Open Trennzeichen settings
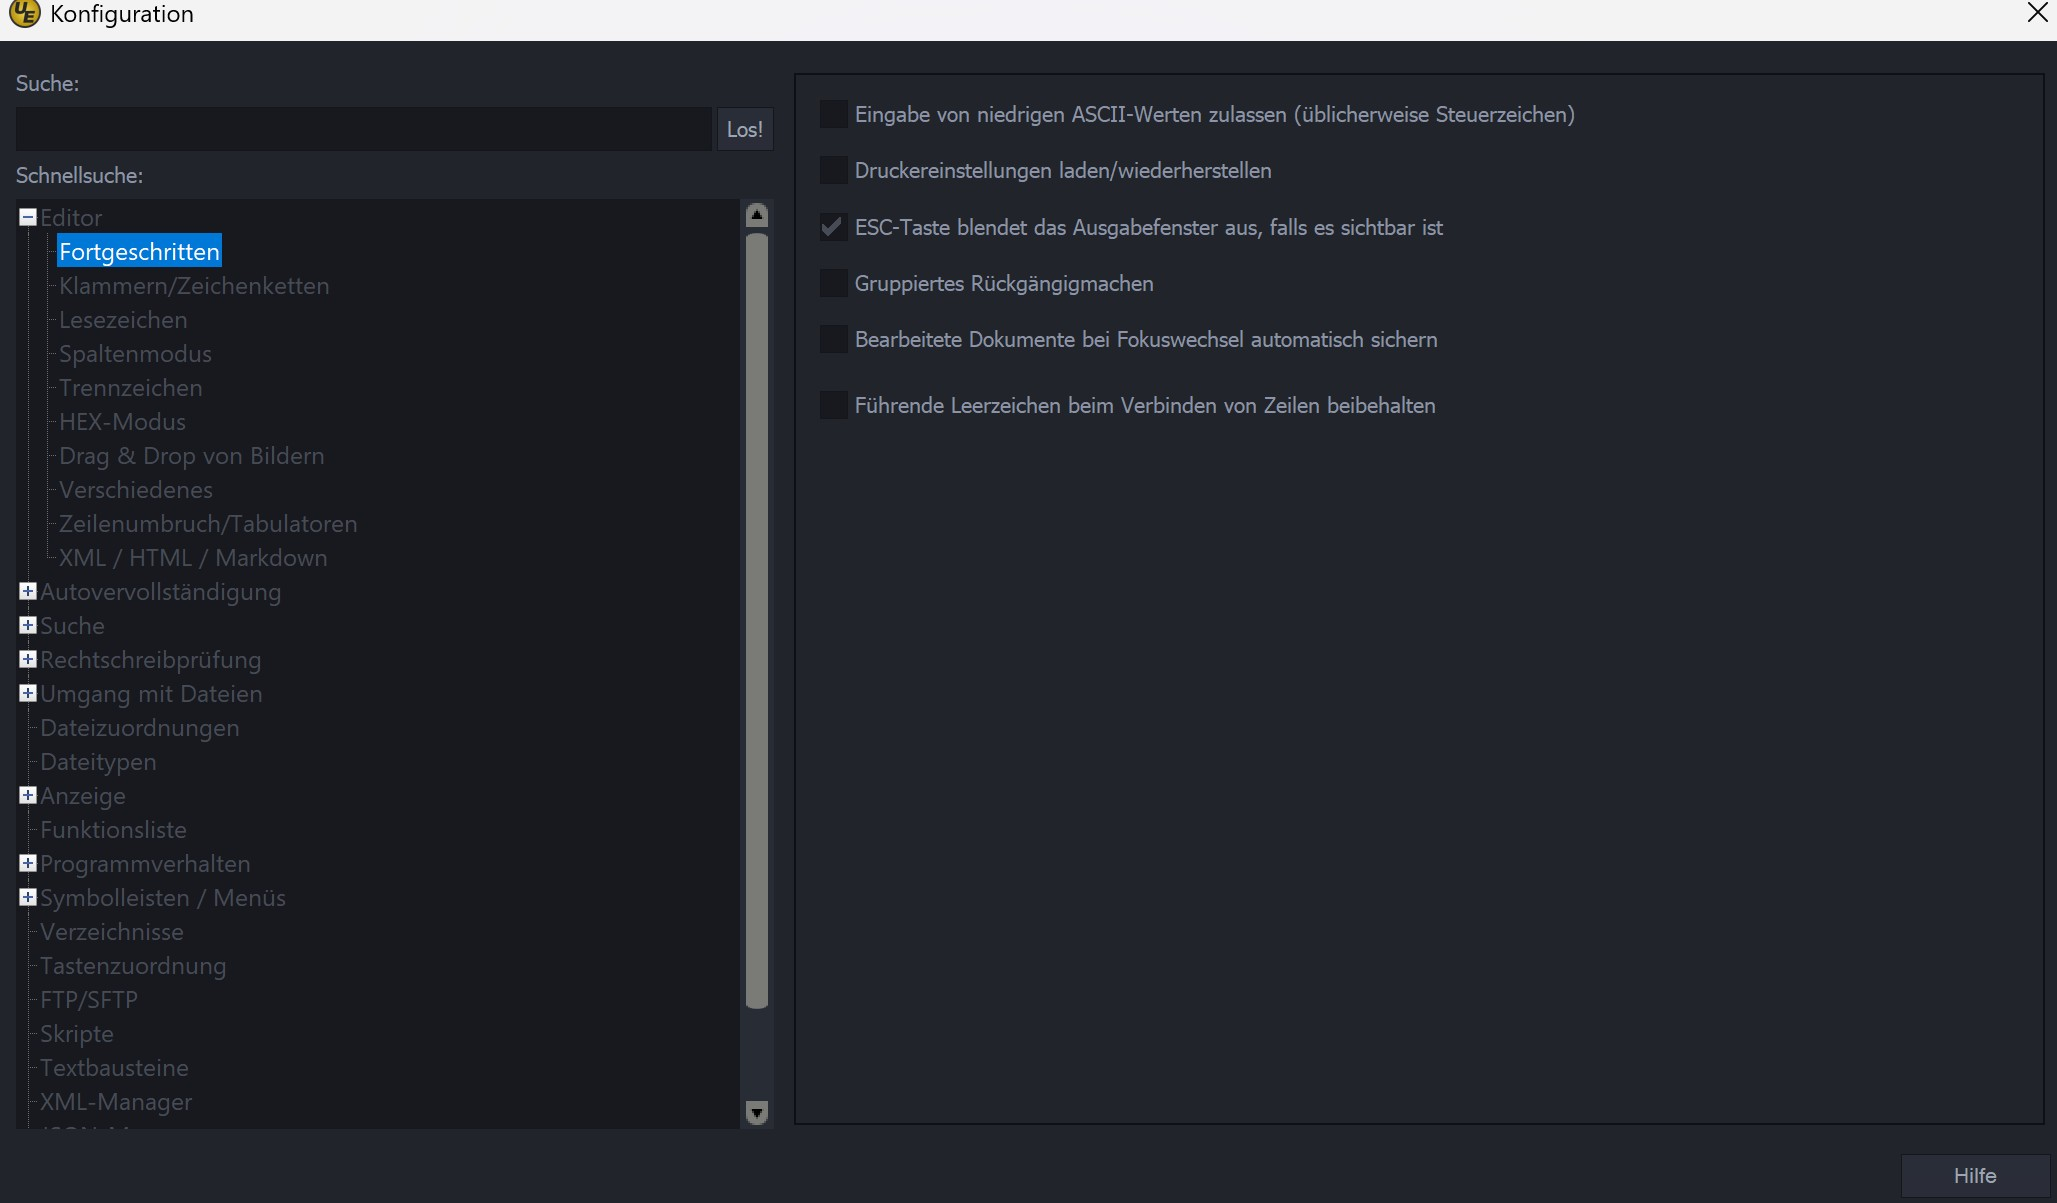Screen dimensions: 2057x1203 [130, 388]
